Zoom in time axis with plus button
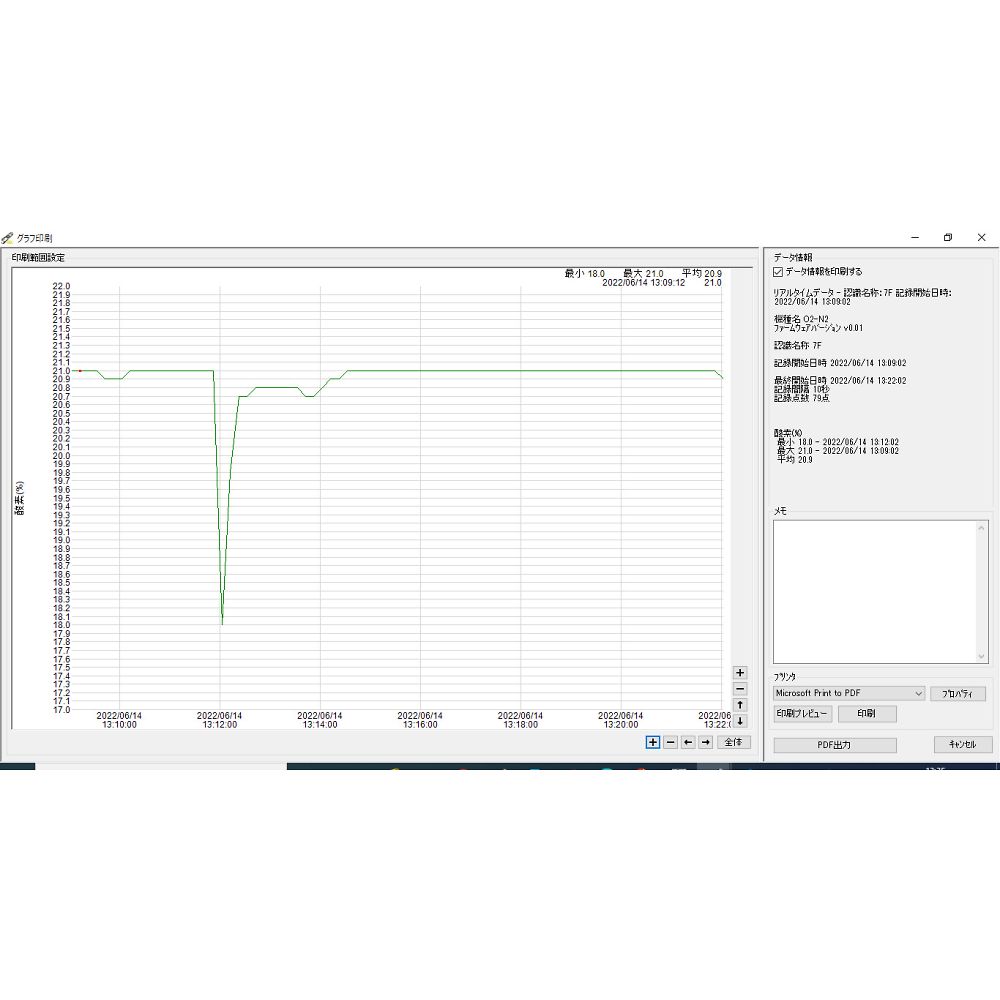This screenshot has height=1000, width=1000. (x=653, y=742)
